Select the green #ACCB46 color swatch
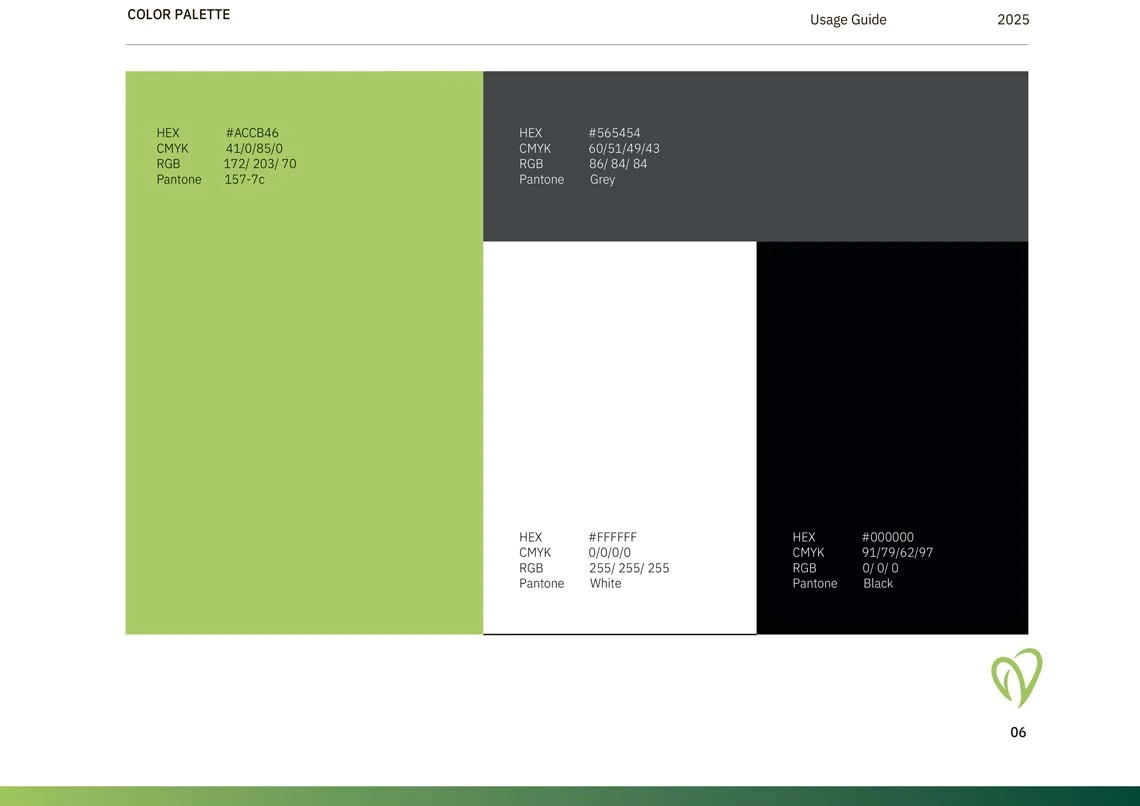Viewport: 1140px width, 806px height. click(304, 400)
